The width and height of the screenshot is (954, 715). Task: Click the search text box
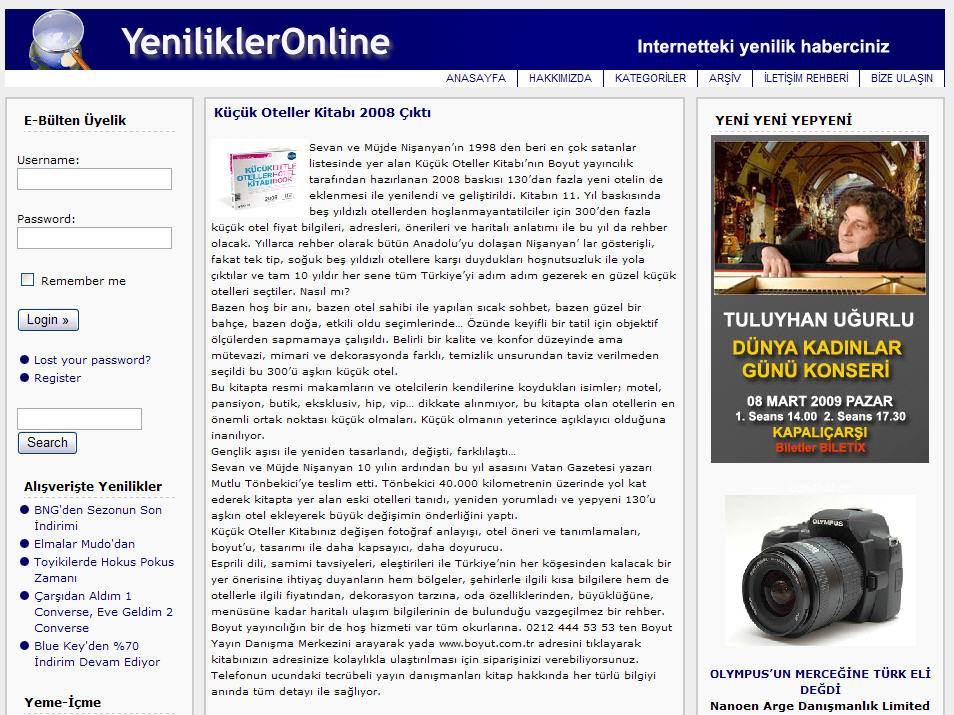tap(79, 418)
